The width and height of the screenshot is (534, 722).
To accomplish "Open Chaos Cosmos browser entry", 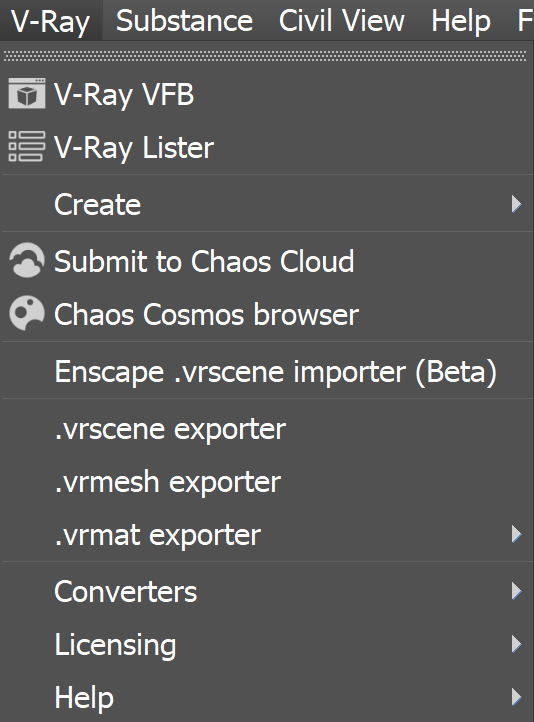I will click(206, 314).
